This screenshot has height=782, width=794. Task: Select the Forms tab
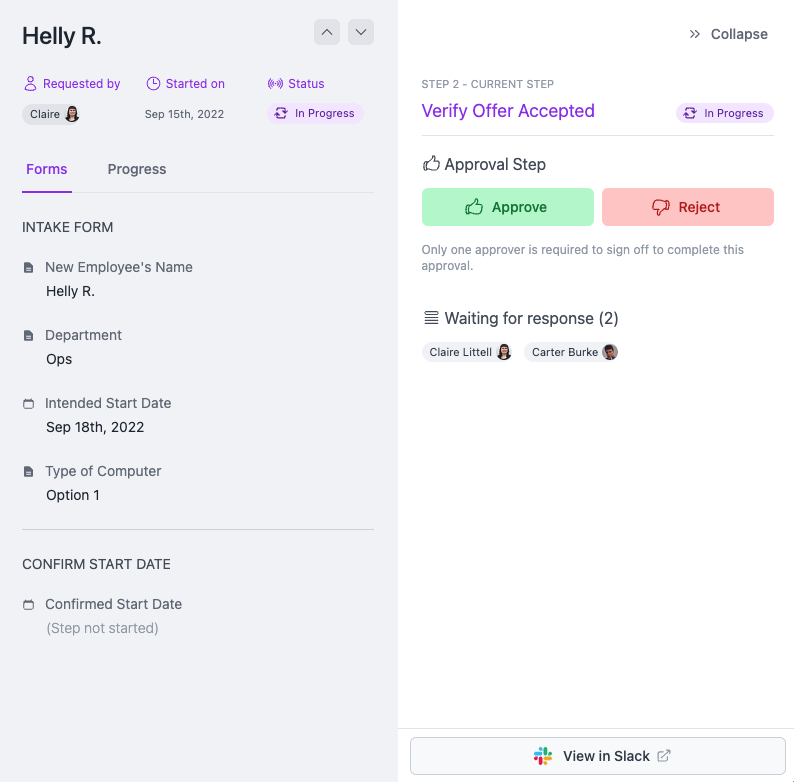(x=47, y=169)
